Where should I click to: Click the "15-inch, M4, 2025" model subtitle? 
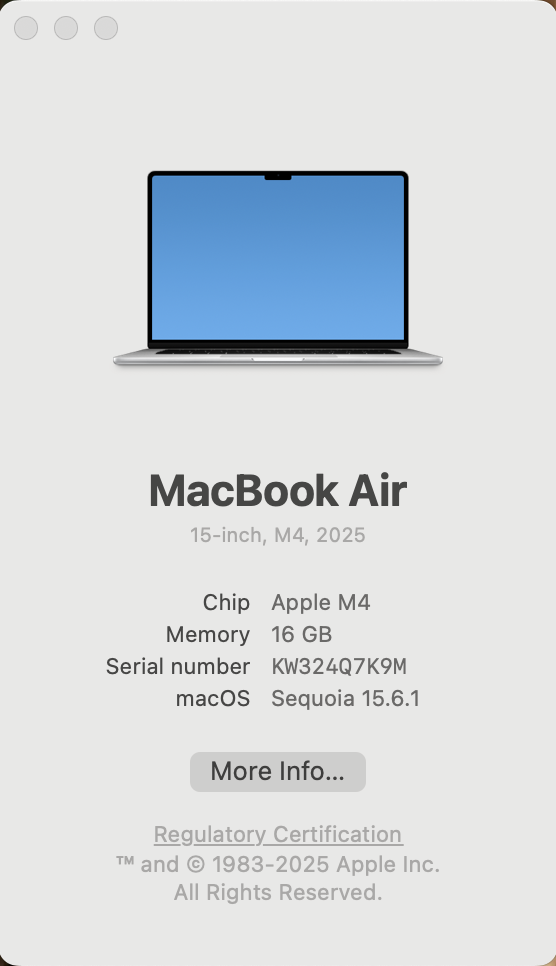click(x=277, y=535)
